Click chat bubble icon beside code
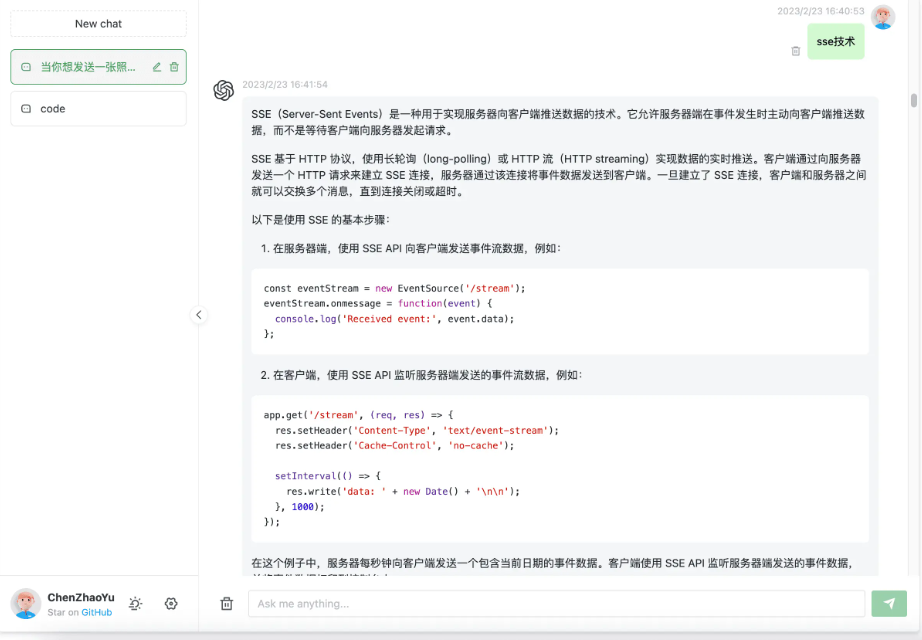 tap(26, 109)
